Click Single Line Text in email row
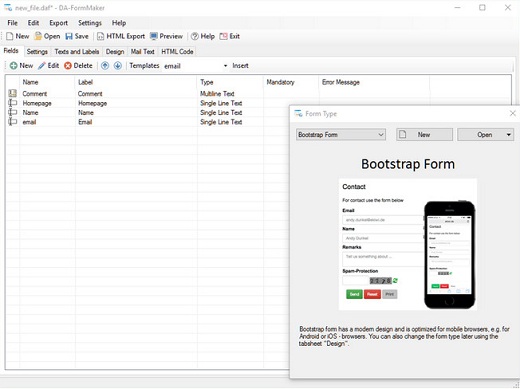 (x=221, y=122)
